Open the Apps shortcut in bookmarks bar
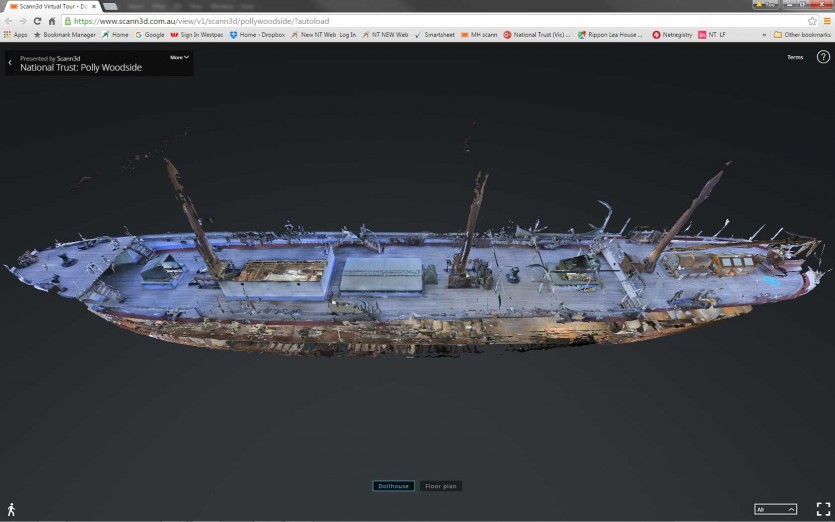The width and height of the screenshot is (835, 522). [15, 35]
